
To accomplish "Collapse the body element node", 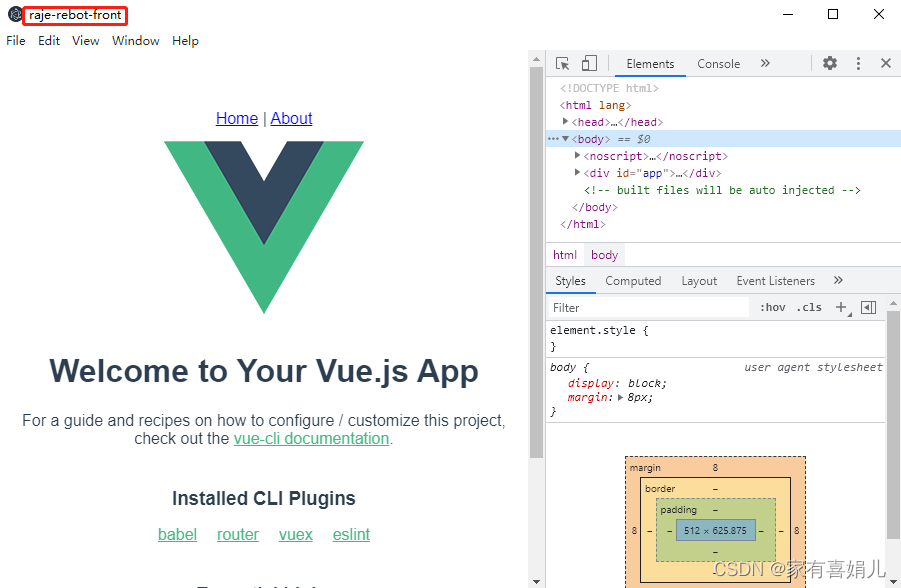I will tap(565, 139).
